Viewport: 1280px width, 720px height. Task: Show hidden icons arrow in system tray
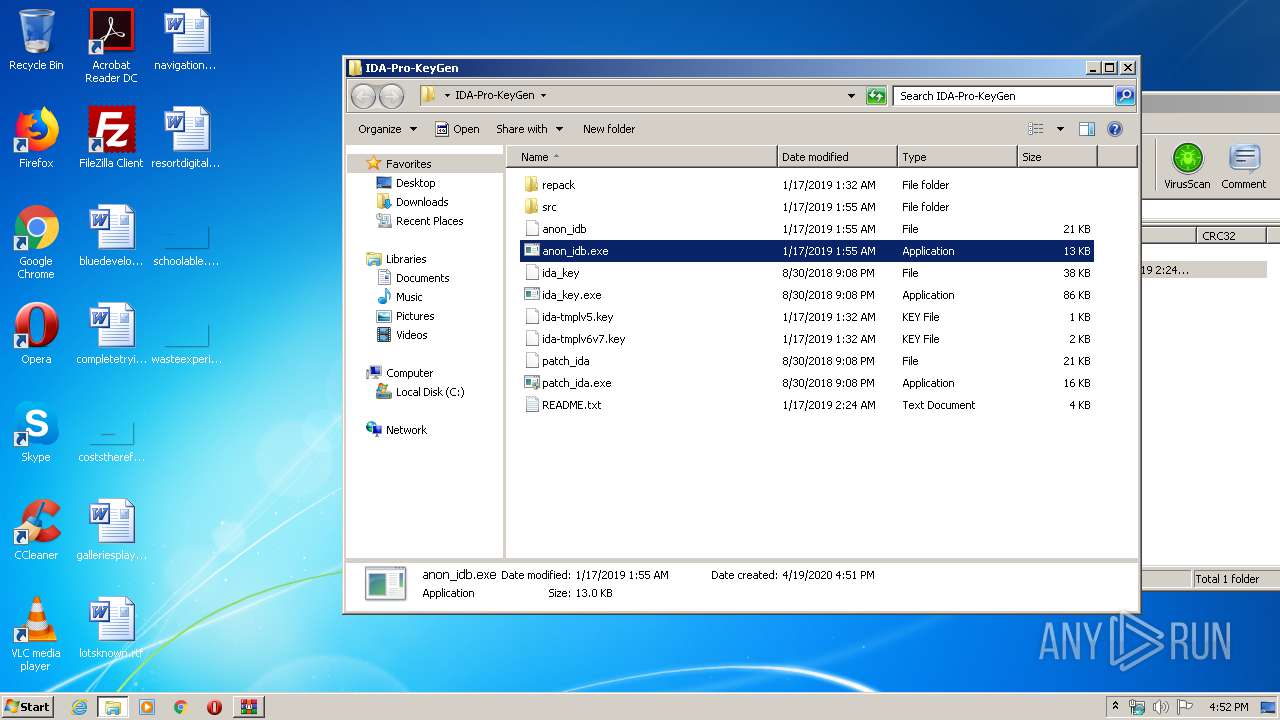[1115, 707]
